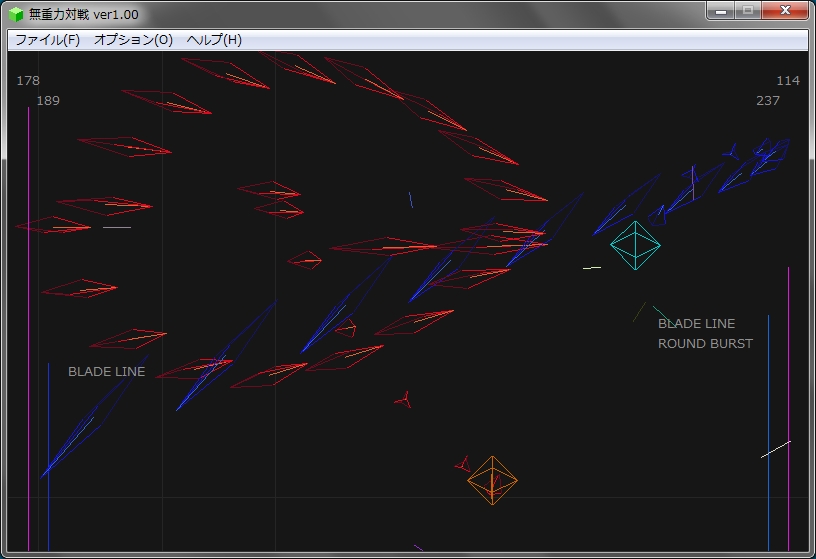Click the orange octahedron ship
Screen dimensions: 816x559
[x=492, y=480]
